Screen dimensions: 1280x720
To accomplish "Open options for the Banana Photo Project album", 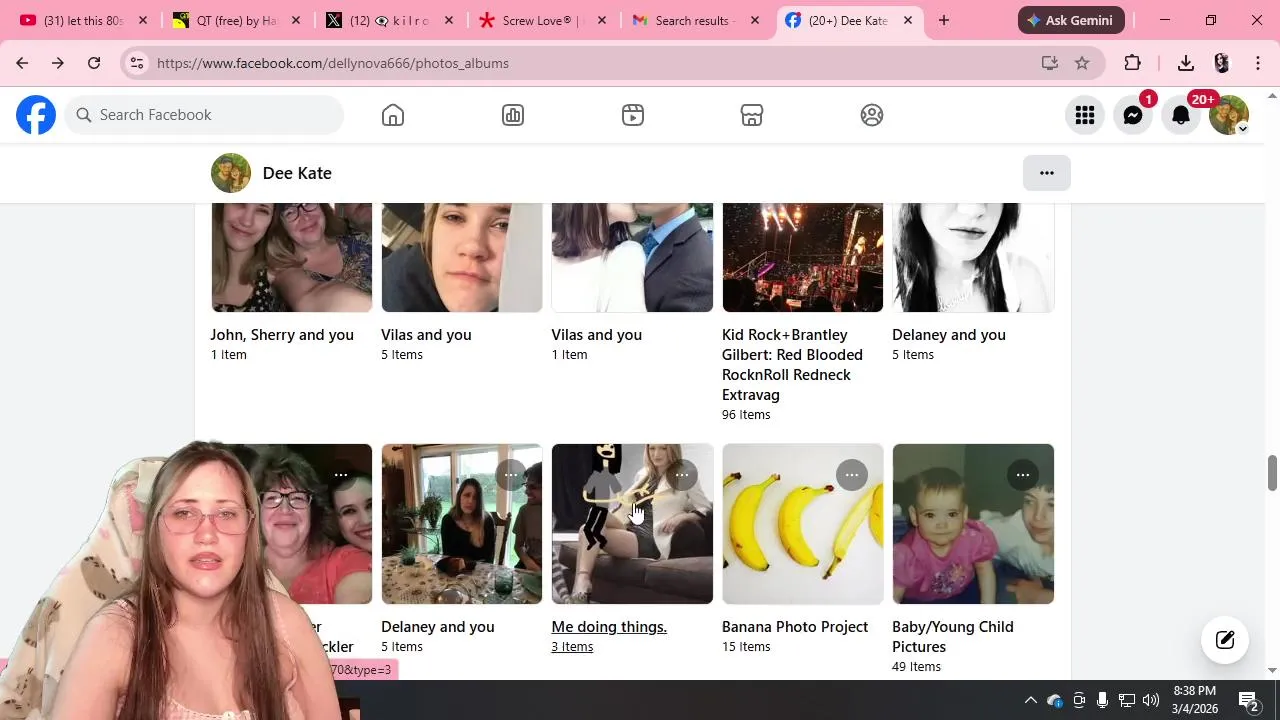I will (852, 475).
